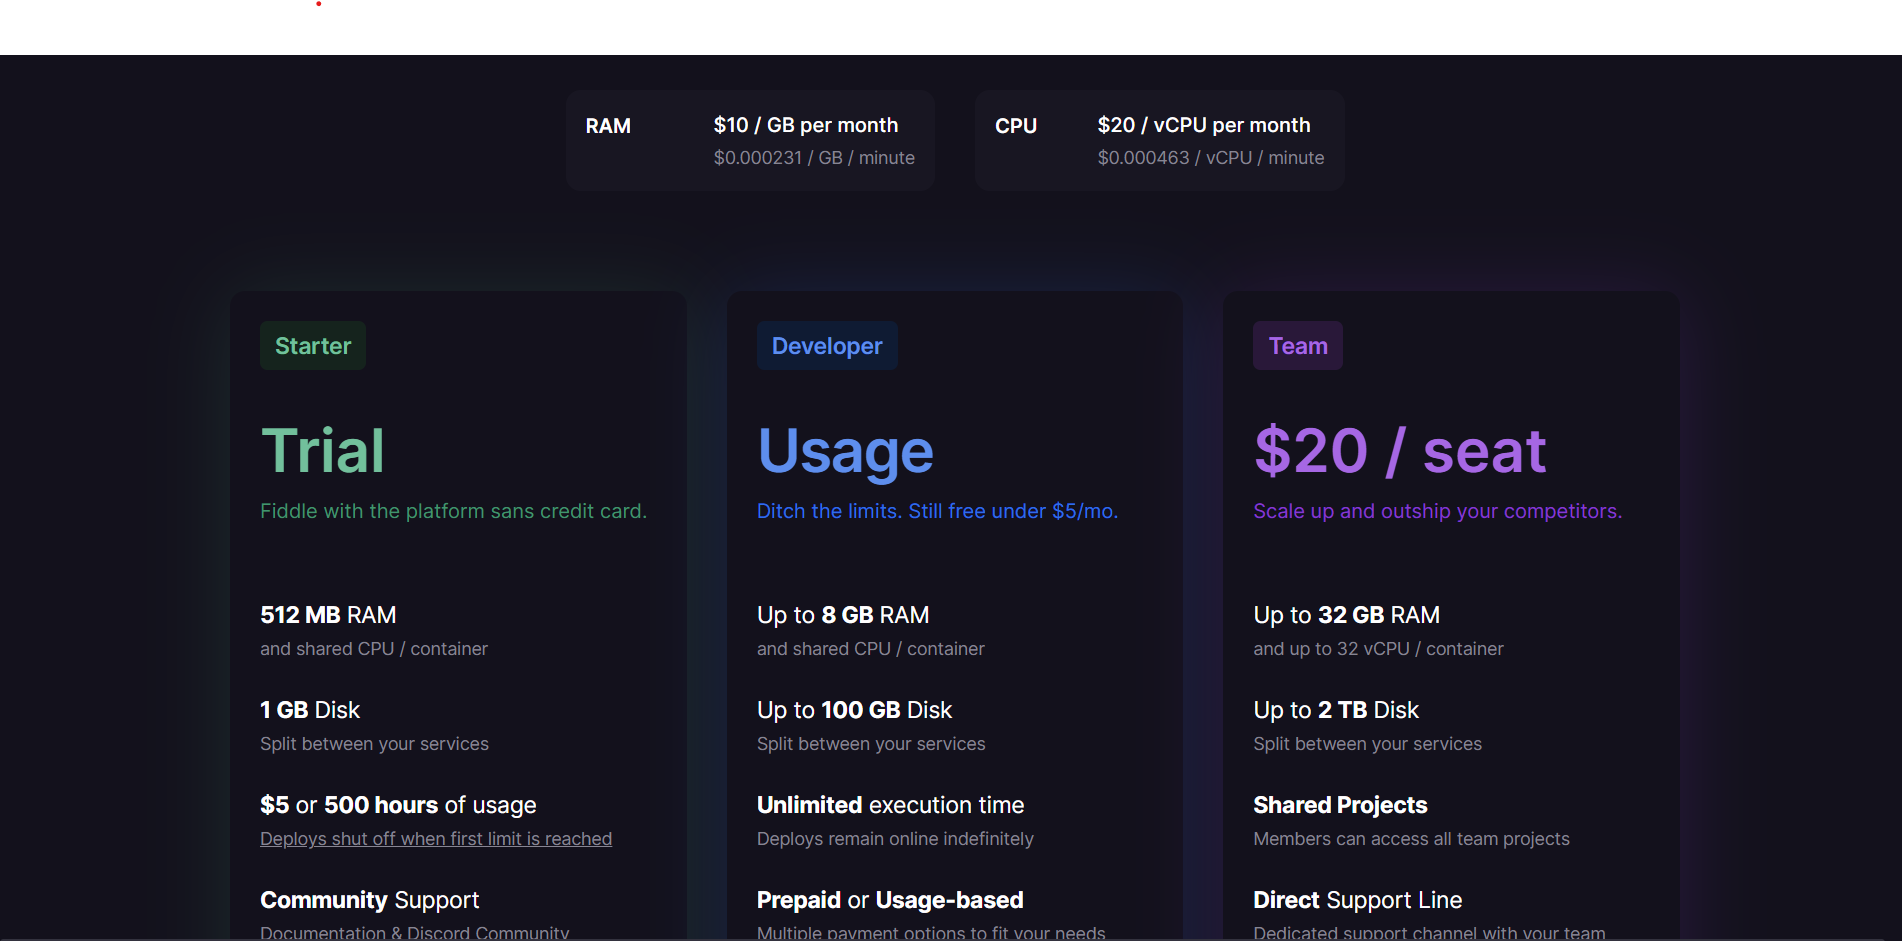Click the 'Trial' plan heading

(x=322, y=451)
